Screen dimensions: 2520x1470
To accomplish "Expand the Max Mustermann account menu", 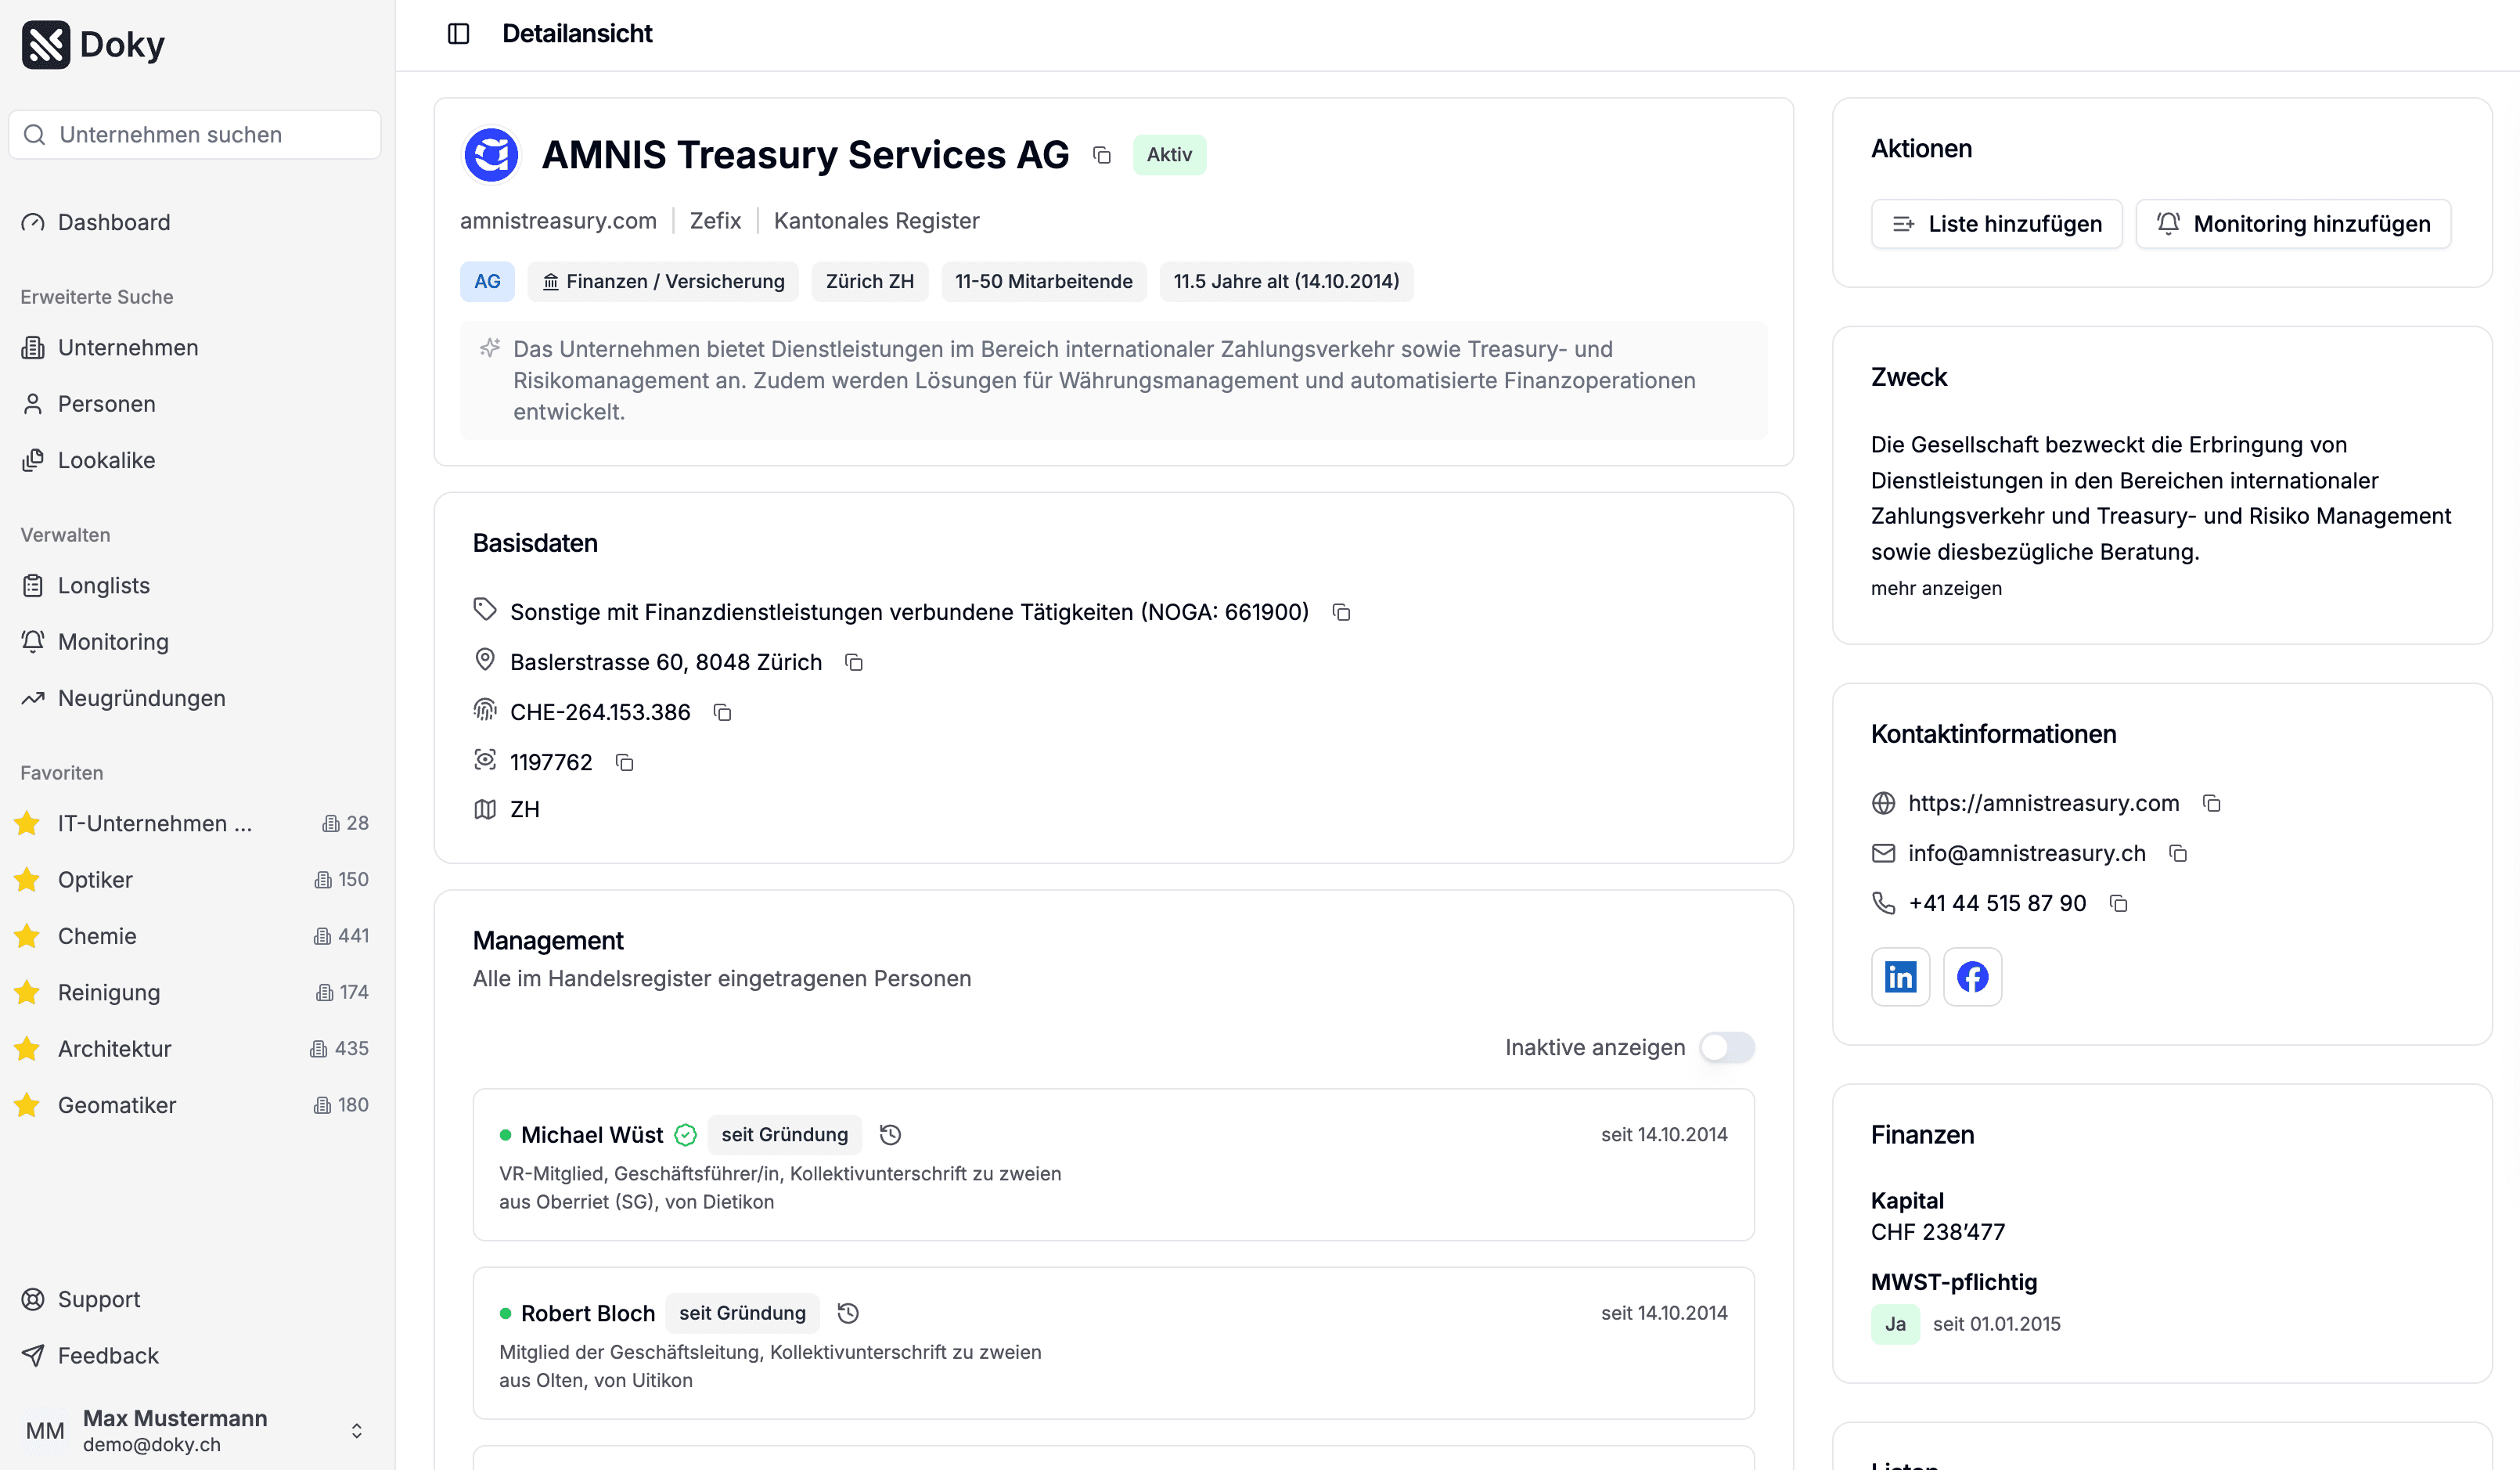I will [x=356, y=1431].
